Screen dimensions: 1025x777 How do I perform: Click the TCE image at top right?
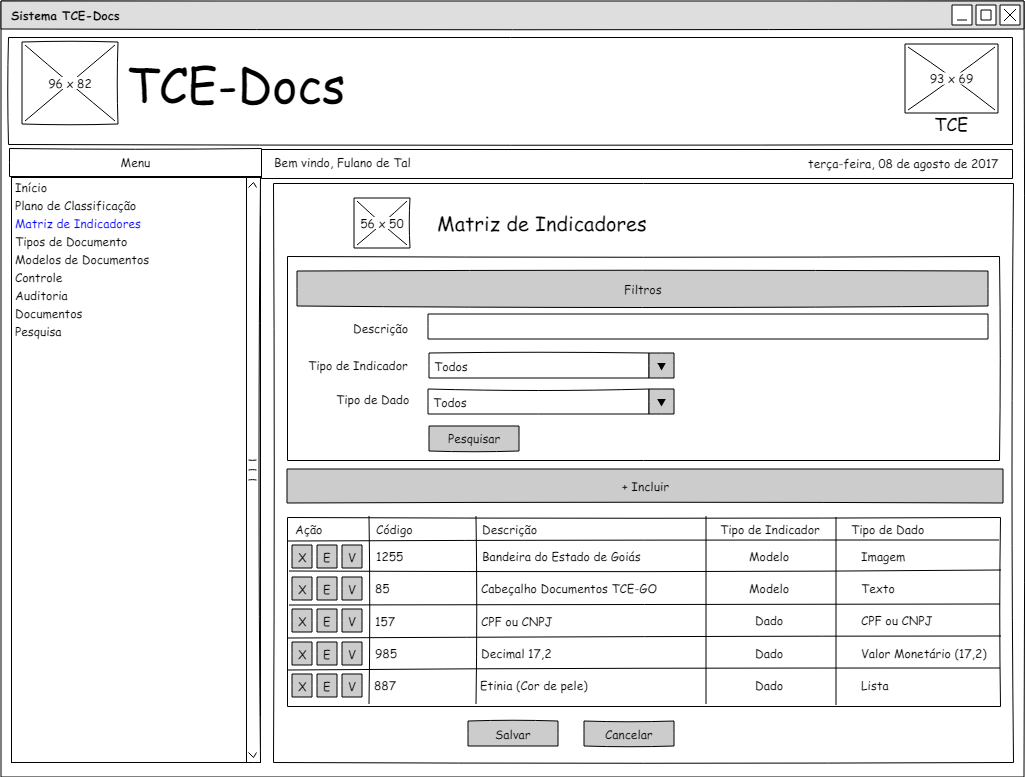click(951, 78)
